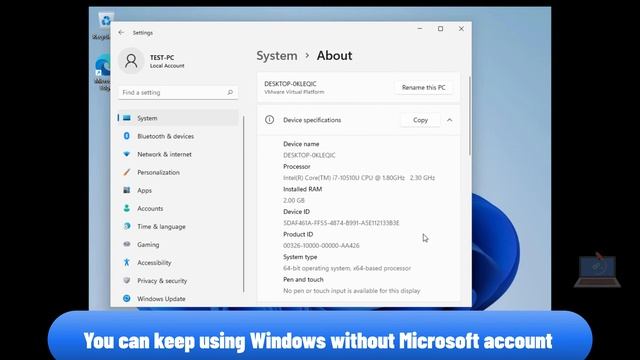This screenshot has height=360, width=640.
Task: Click the Find a setting search box
Action: [178, 93]
